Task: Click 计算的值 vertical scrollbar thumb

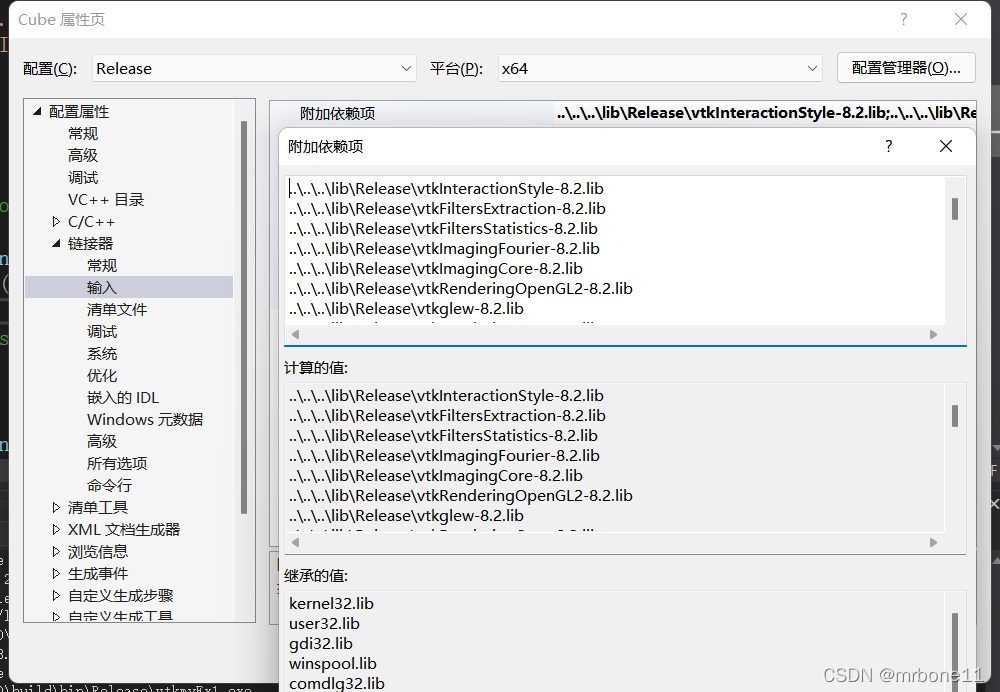Action: [955, 416]
